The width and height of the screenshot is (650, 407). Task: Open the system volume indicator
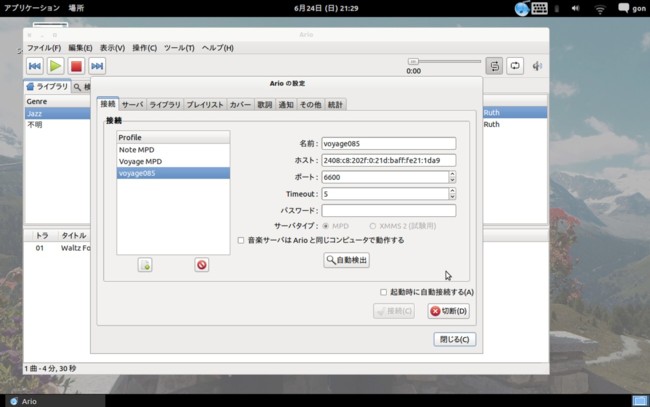(575, 8)
